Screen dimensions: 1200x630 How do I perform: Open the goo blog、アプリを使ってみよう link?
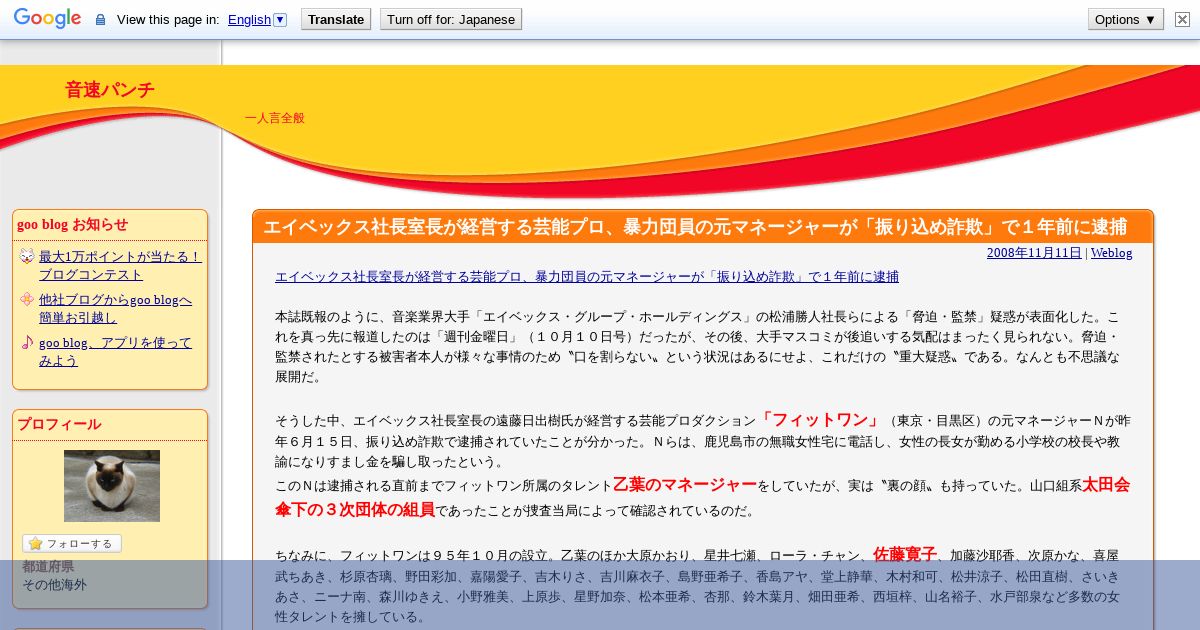pyautogui.click(x=115, y=352)
